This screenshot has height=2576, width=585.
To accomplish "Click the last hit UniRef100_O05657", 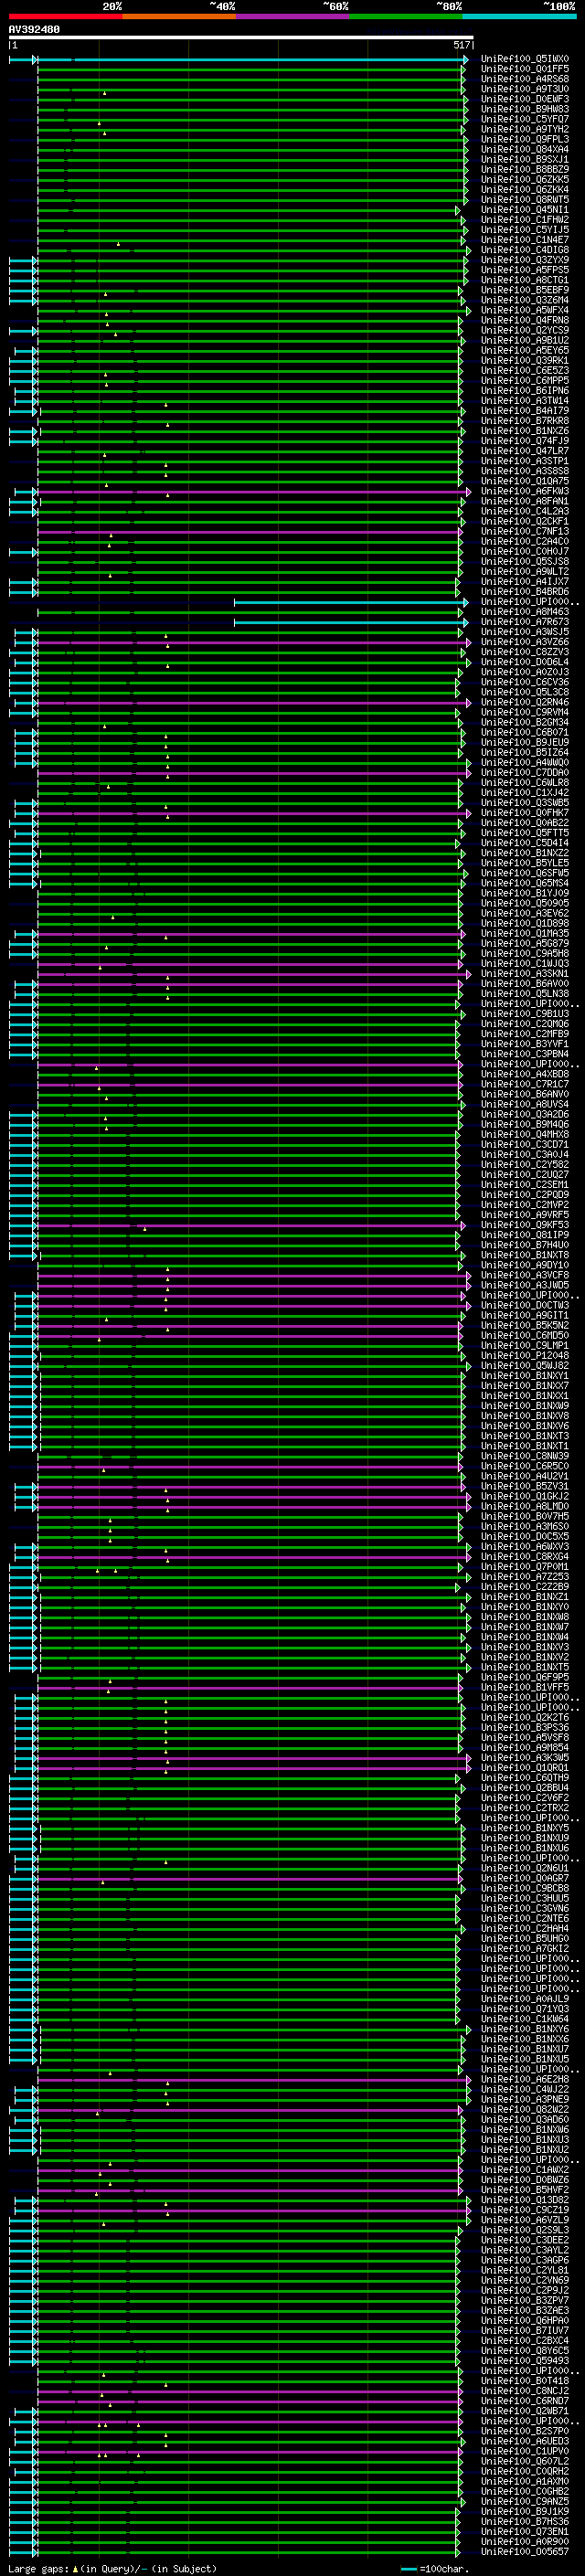I will (525, 2551).
